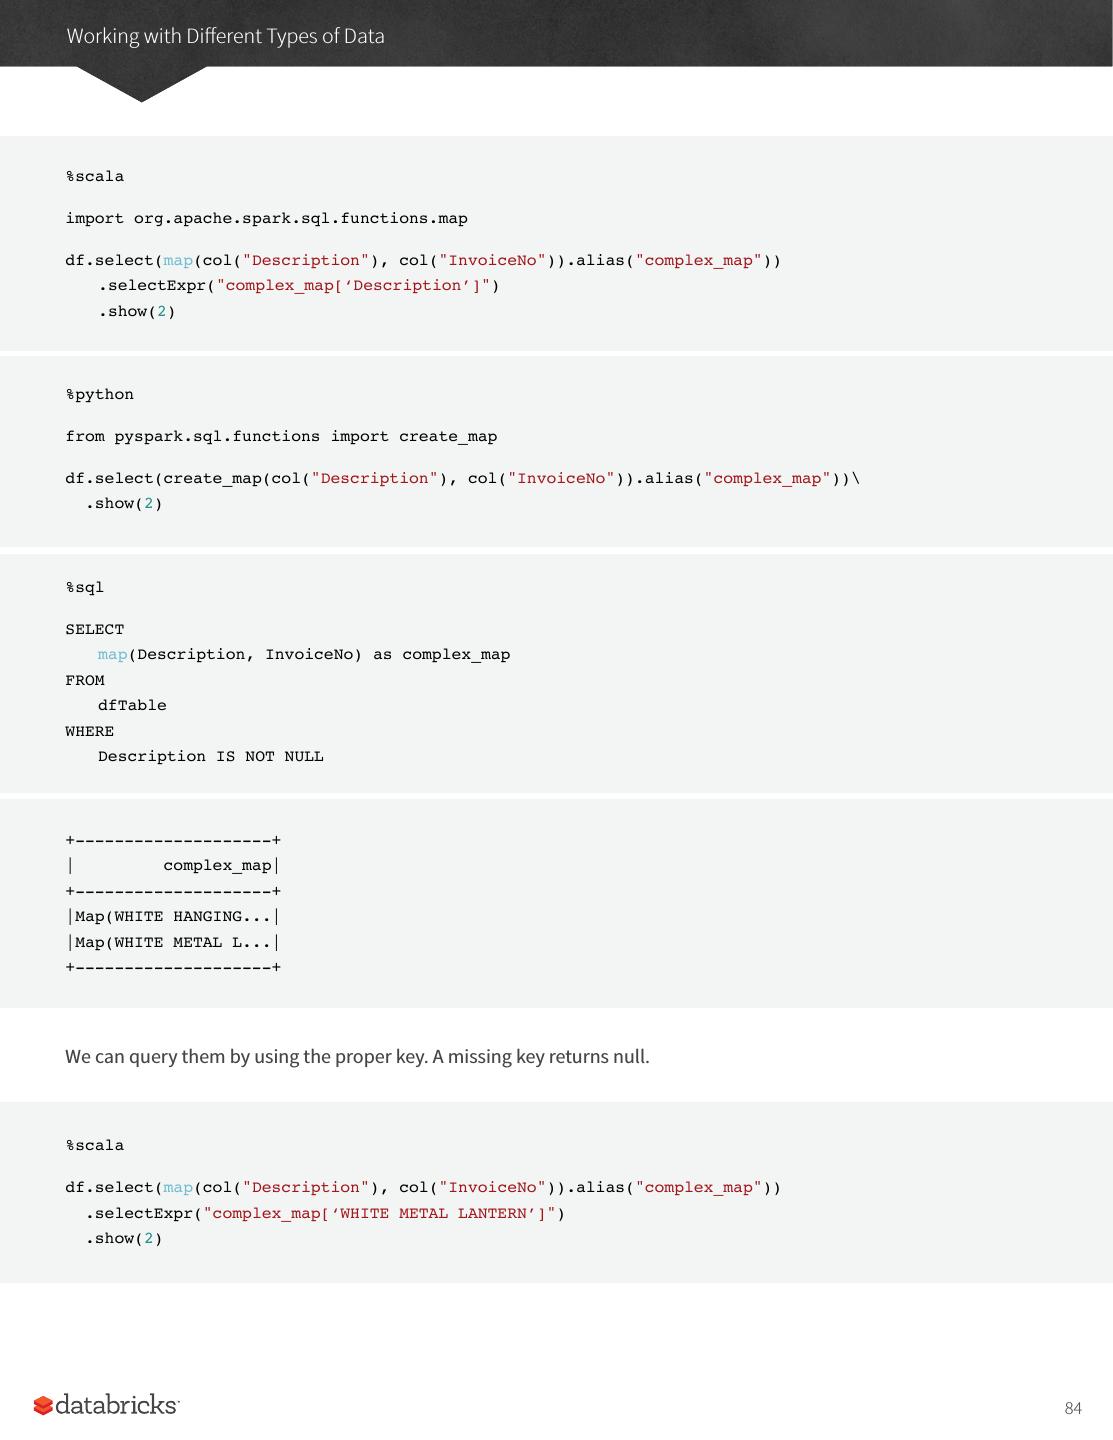
Task: Click the Description IS NOT NULL line
Action: (210, 757)
